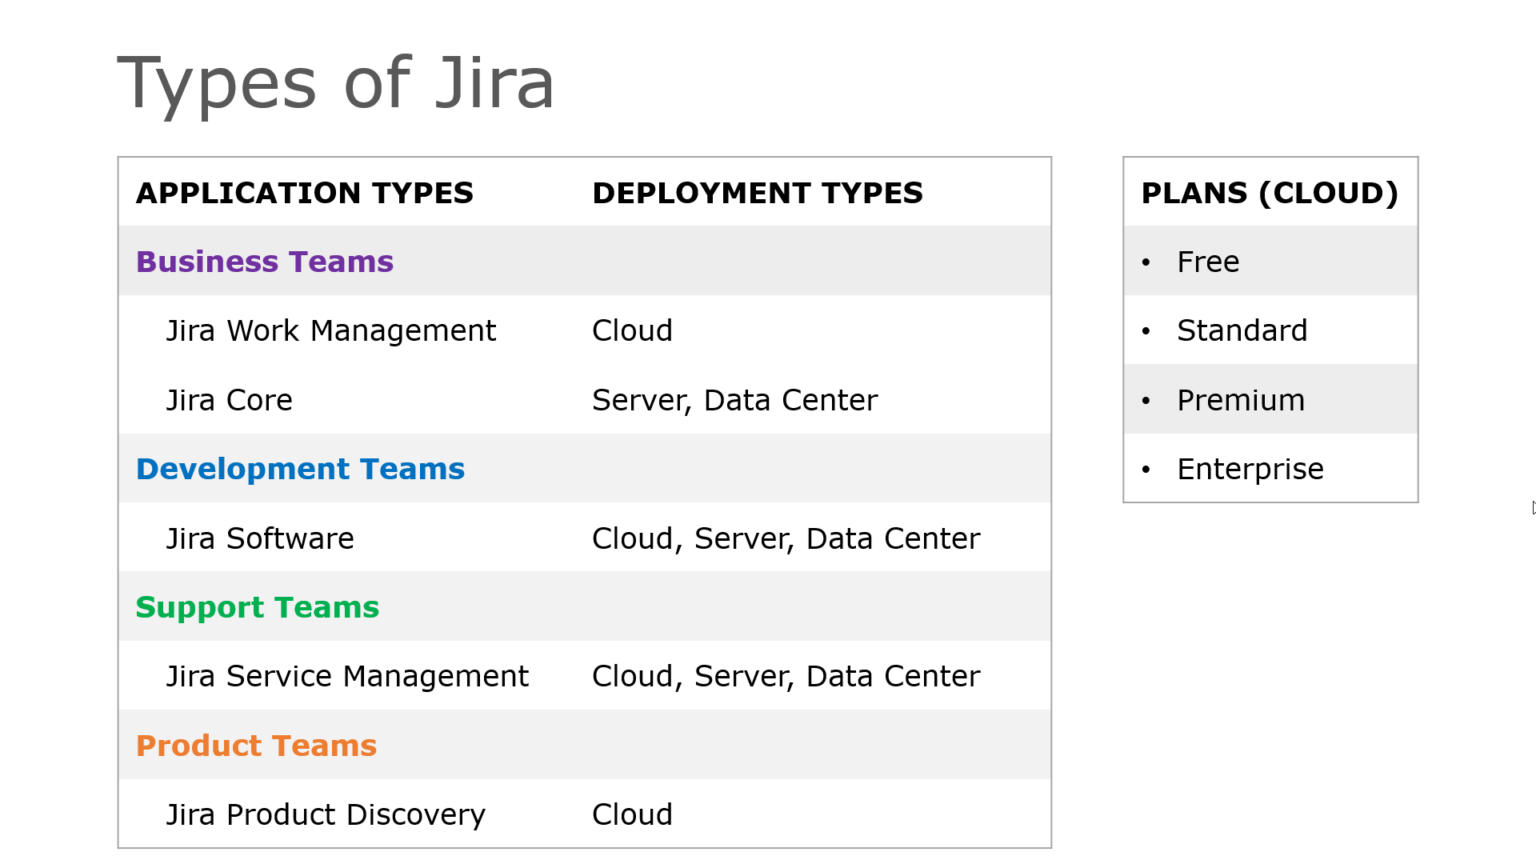The height and width of the screenshot is (864, 1536).
Task: Select the "Business Teams" row
Action: (264, 261)
